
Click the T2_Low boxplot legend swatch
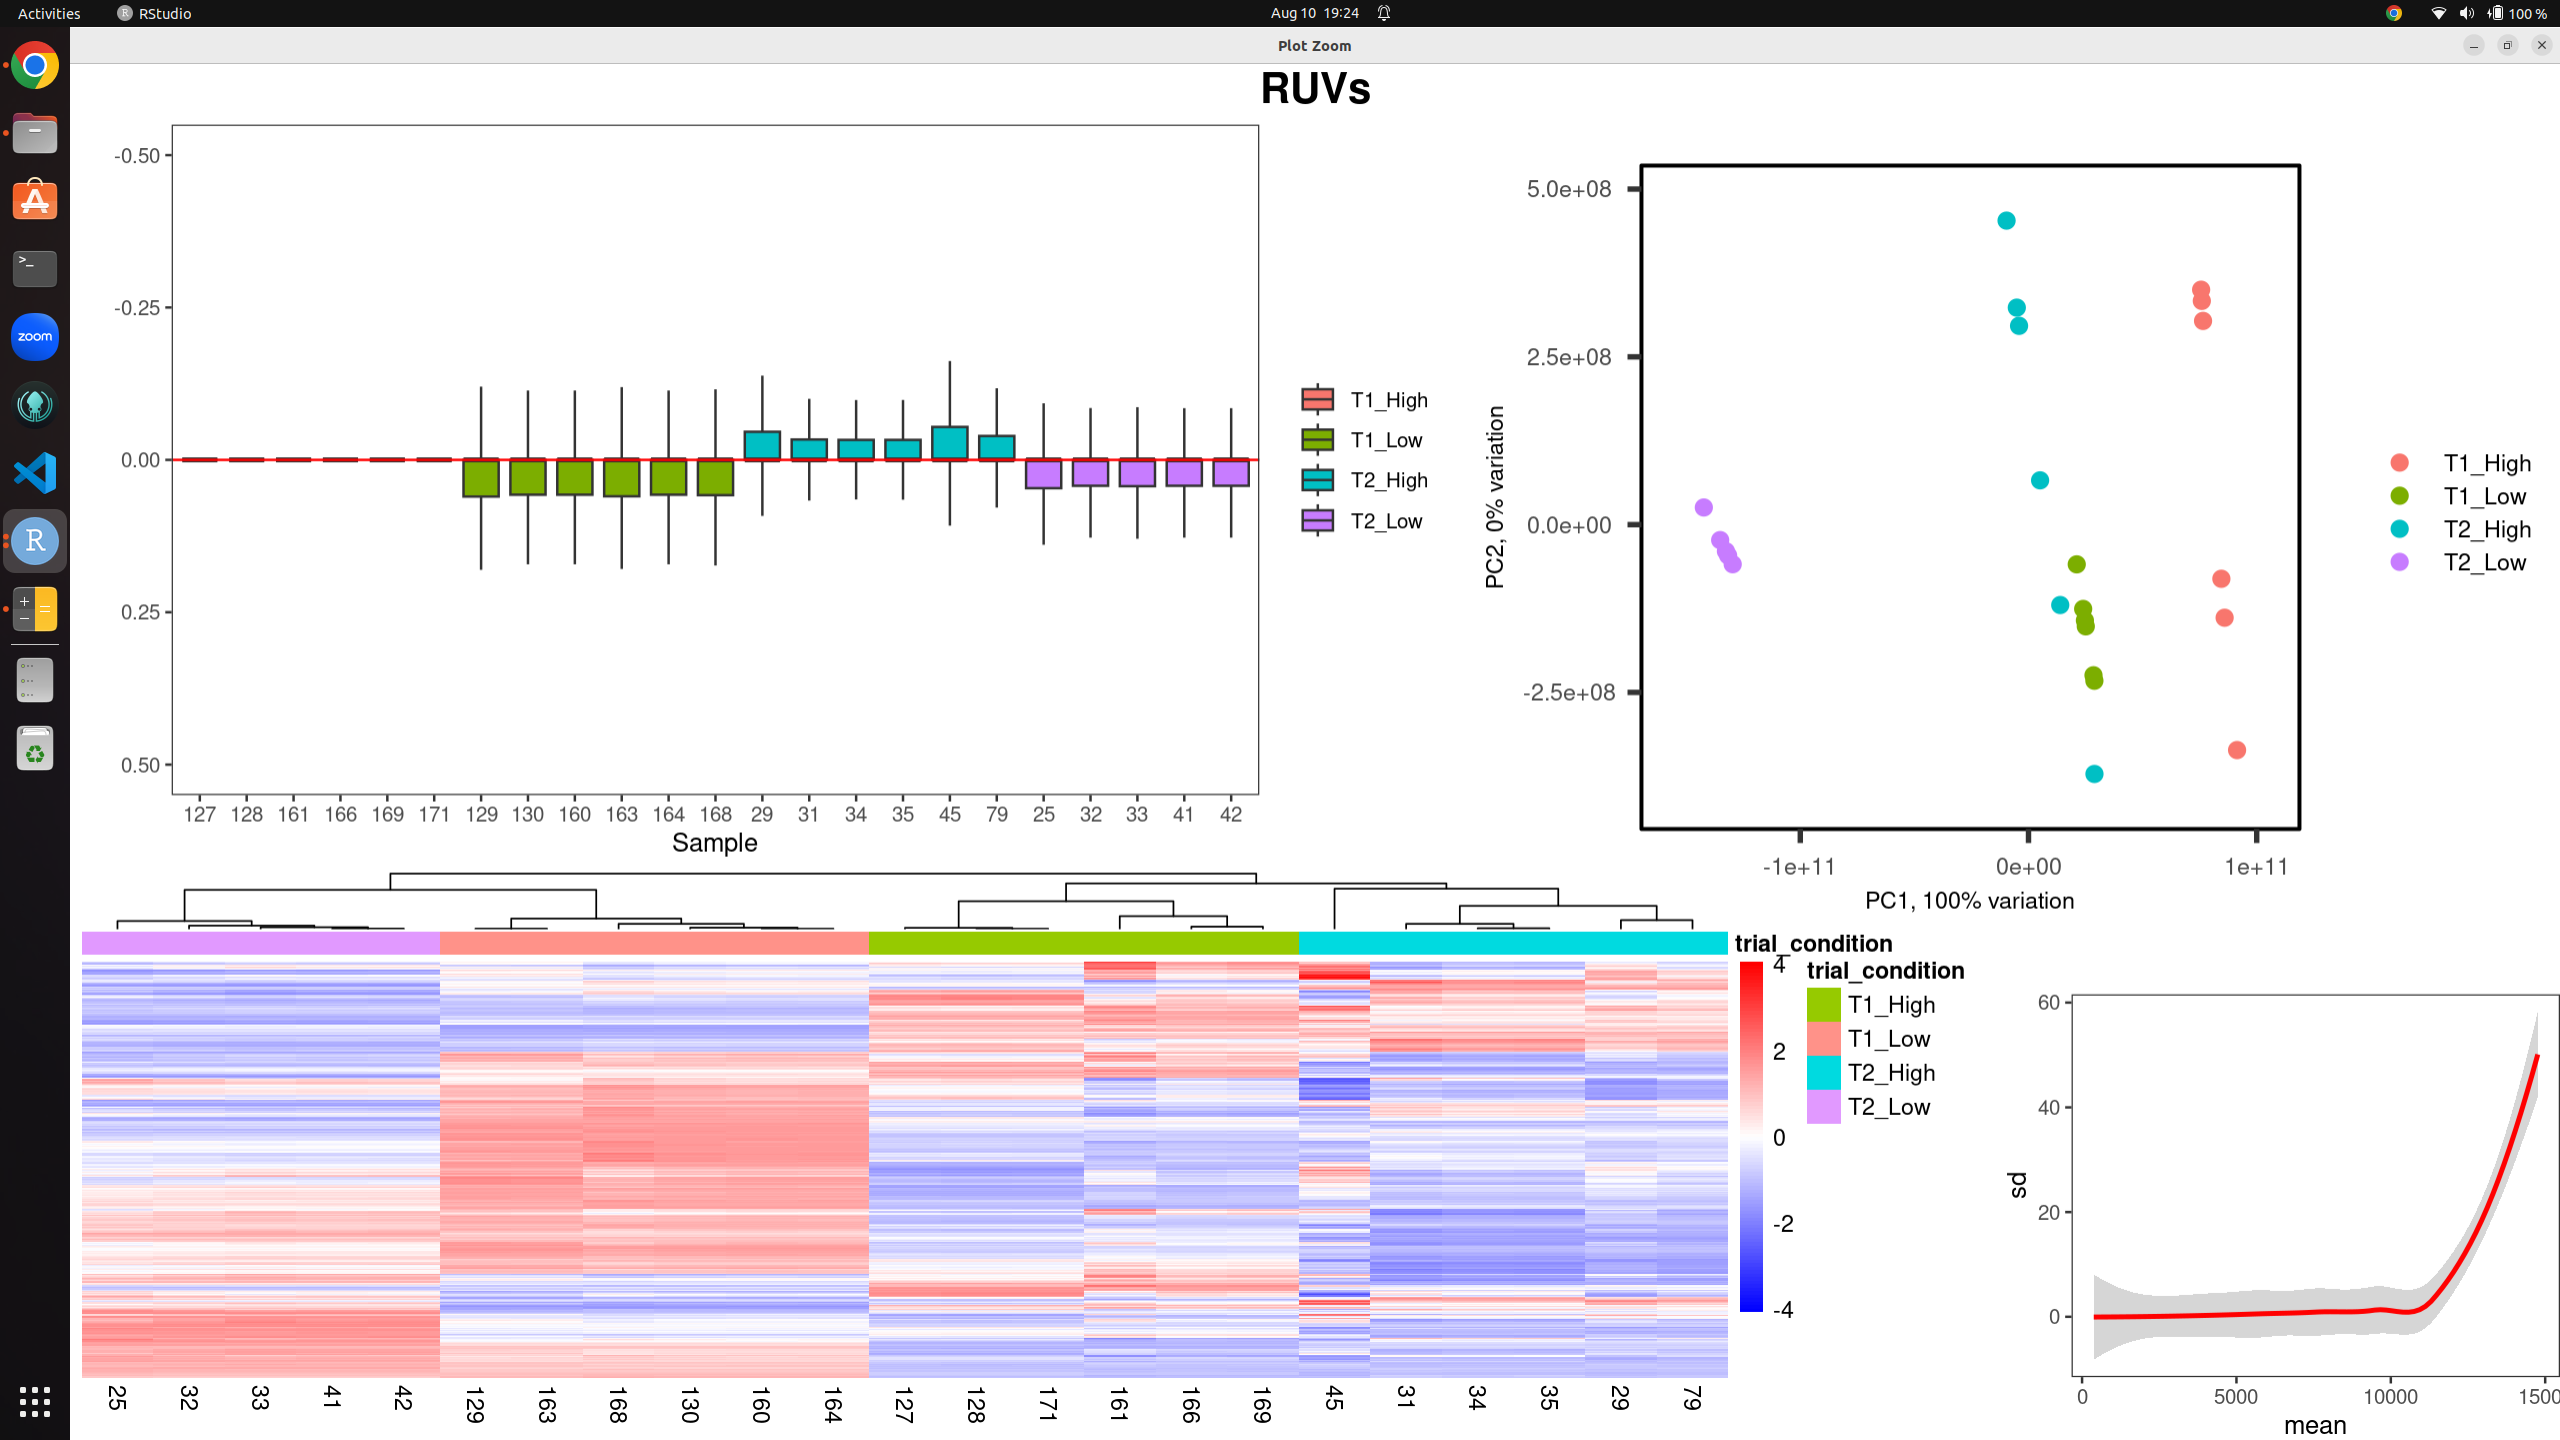[x=1317, y=520]
